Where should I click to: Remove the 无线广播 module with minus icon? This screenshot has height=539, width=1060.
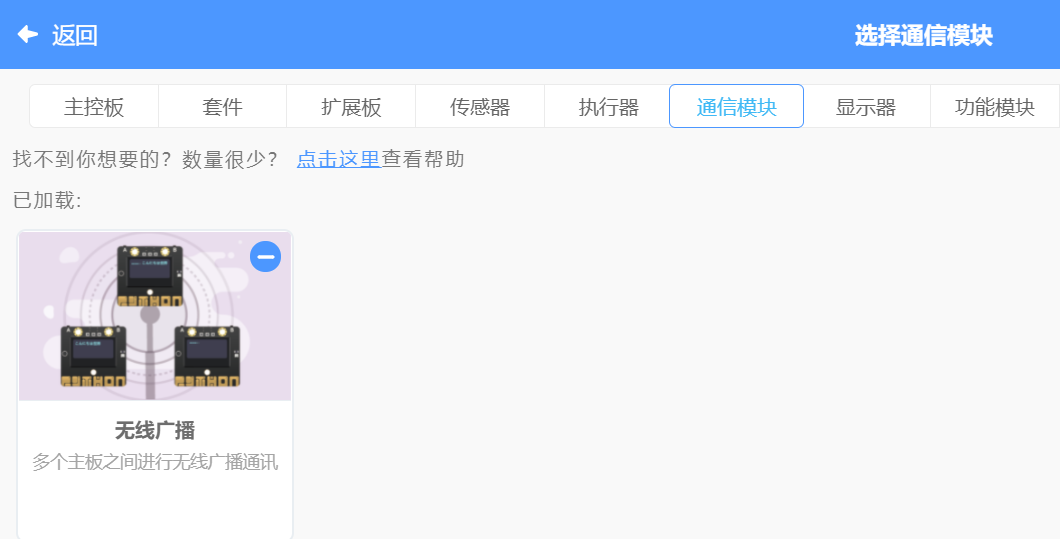point(266,257)
